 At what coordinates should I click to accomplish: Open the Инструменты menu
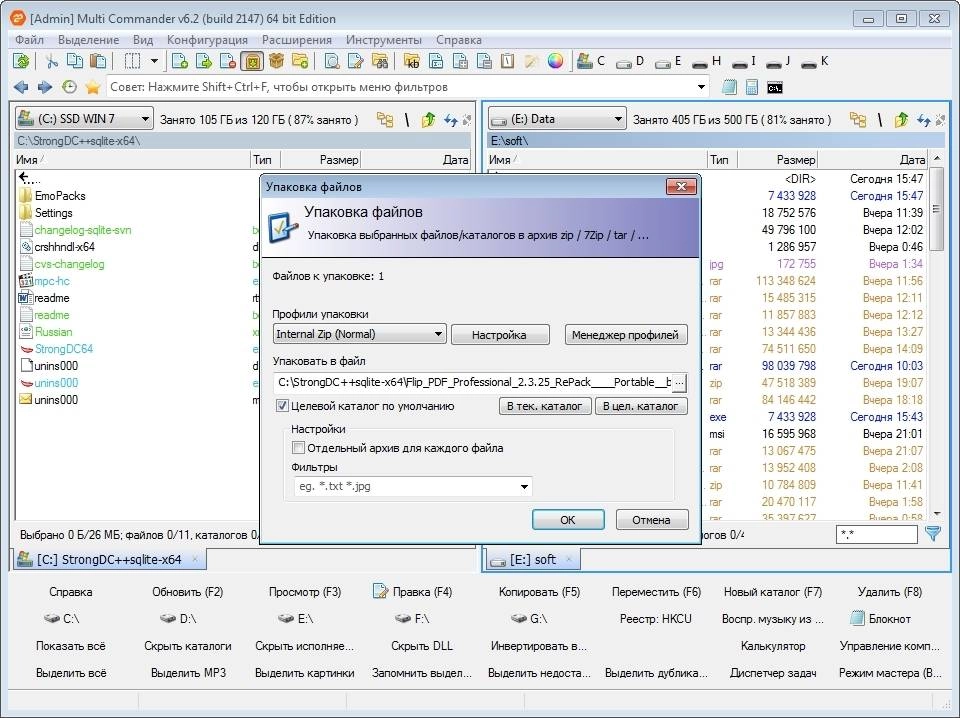[x=384, y=40]
